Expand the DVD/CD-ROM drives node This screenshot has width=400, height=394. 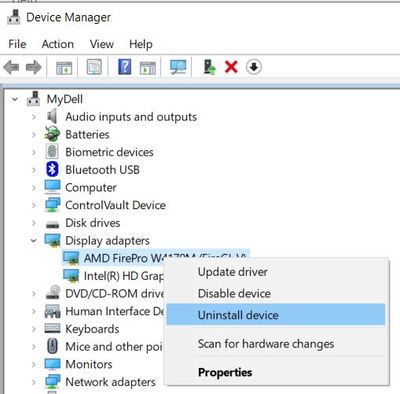[x=34, y=293]
